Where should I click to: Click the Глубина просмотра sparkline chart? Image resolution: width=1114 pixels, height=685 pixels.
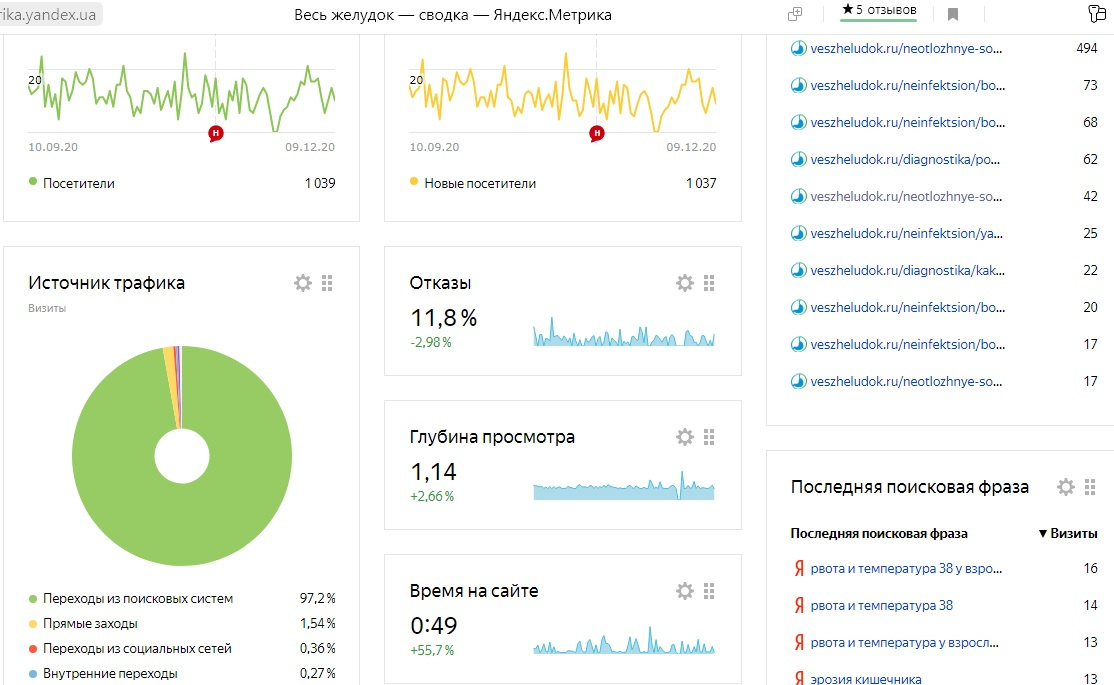pyautogui.click(x=624, y=485)
